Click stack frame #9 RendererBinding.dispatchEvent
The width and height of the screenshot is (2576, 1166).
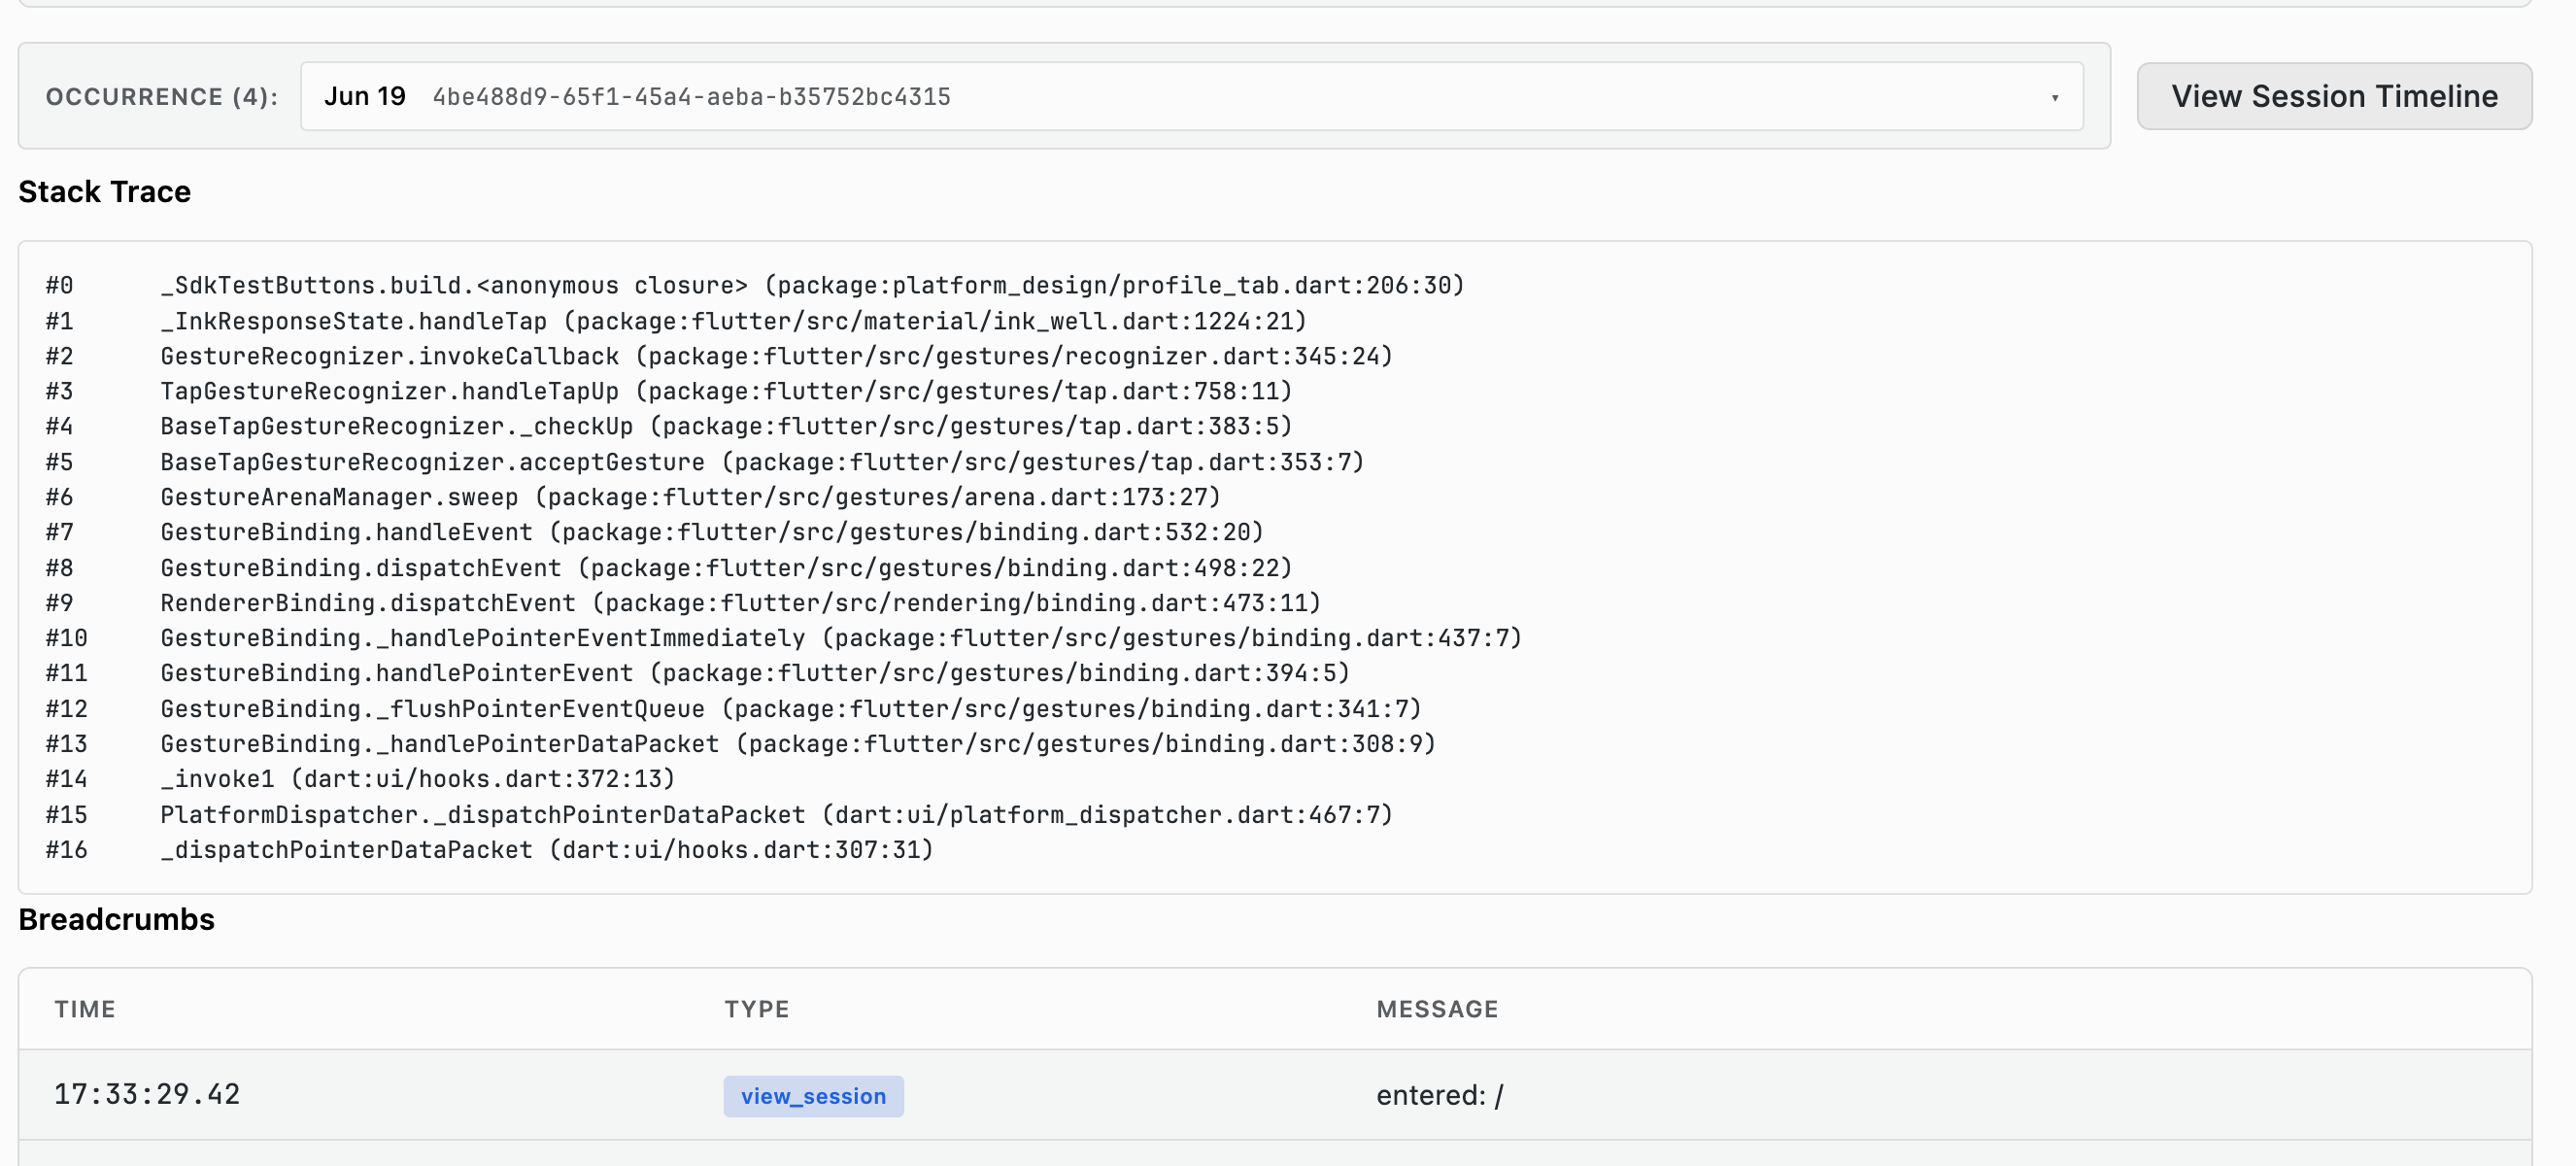tap(683, 603)
